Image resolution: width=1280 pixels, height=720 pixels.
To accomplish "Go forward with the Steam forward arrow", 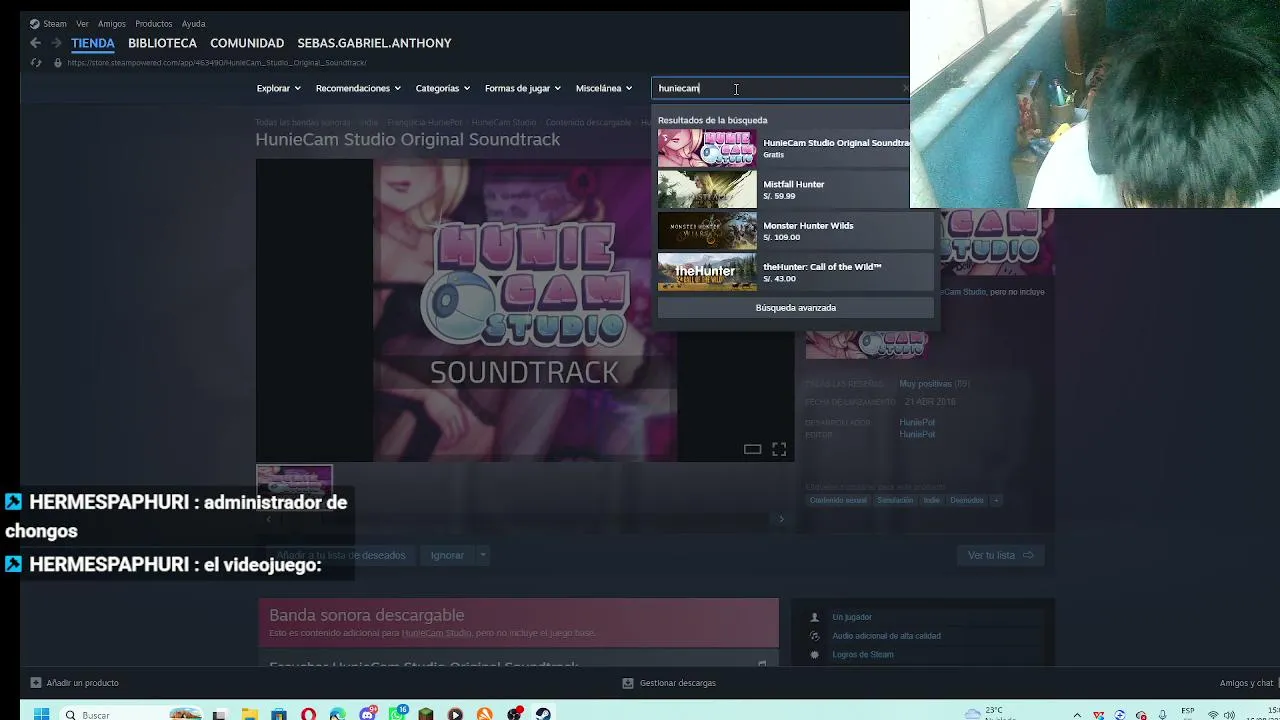I will click(56, 43).
